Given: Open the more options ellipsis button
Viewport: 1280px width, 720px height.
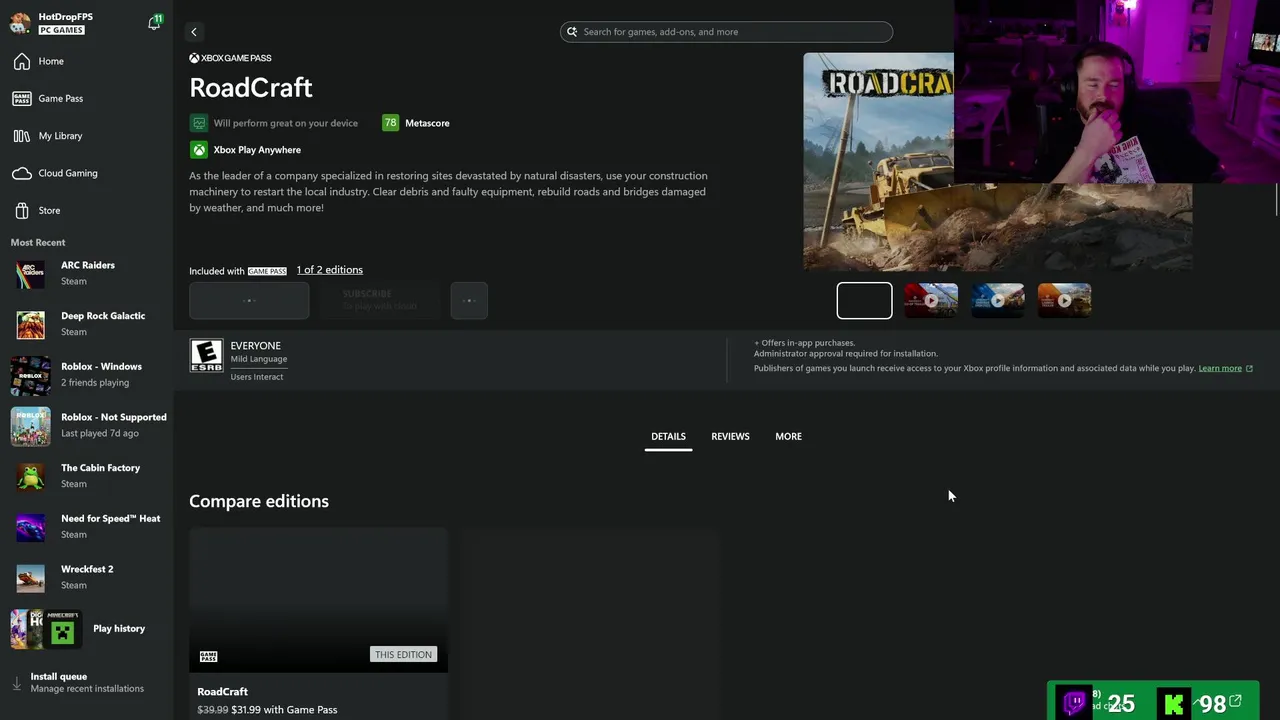Looking at the screenshot, I should pyautogui.click(x=469, y=300).
